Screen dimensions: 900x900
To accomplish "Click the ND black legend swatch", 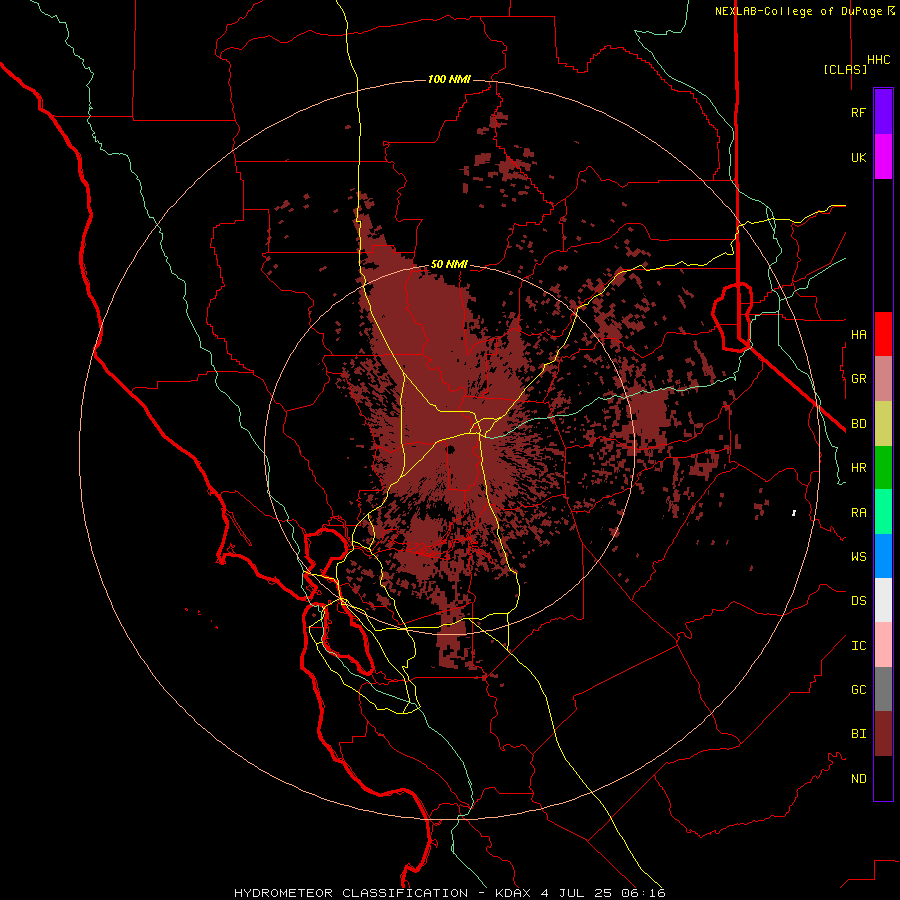I will pos(883,778).
